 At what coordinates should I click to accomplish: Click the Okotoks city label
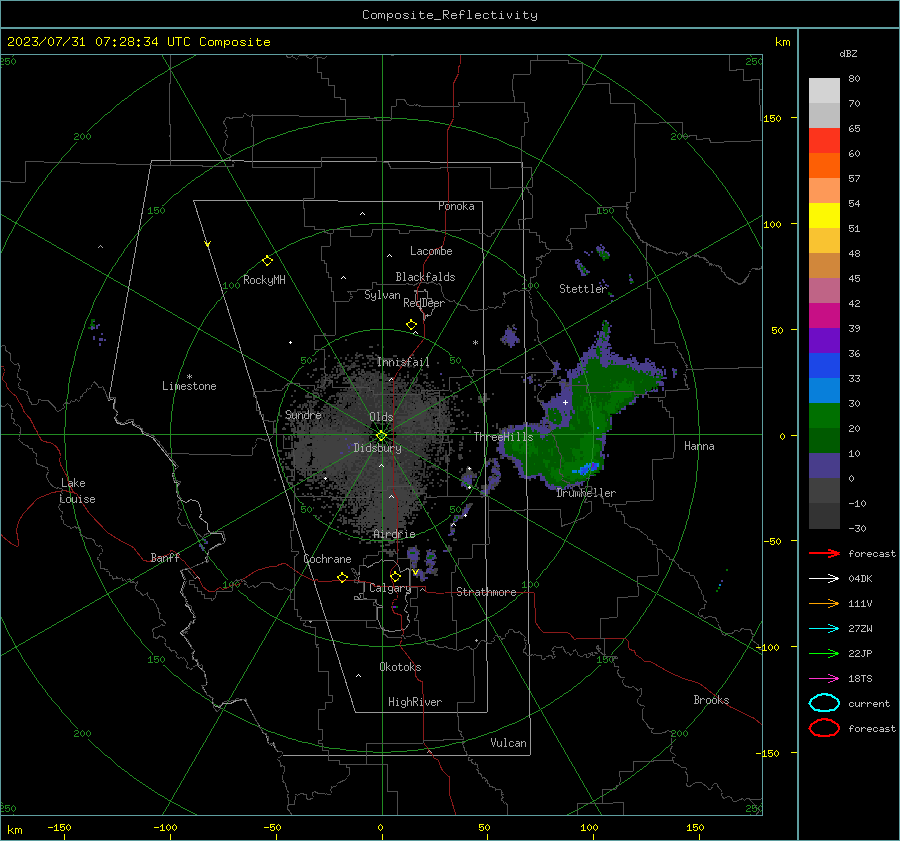point(400,667)
